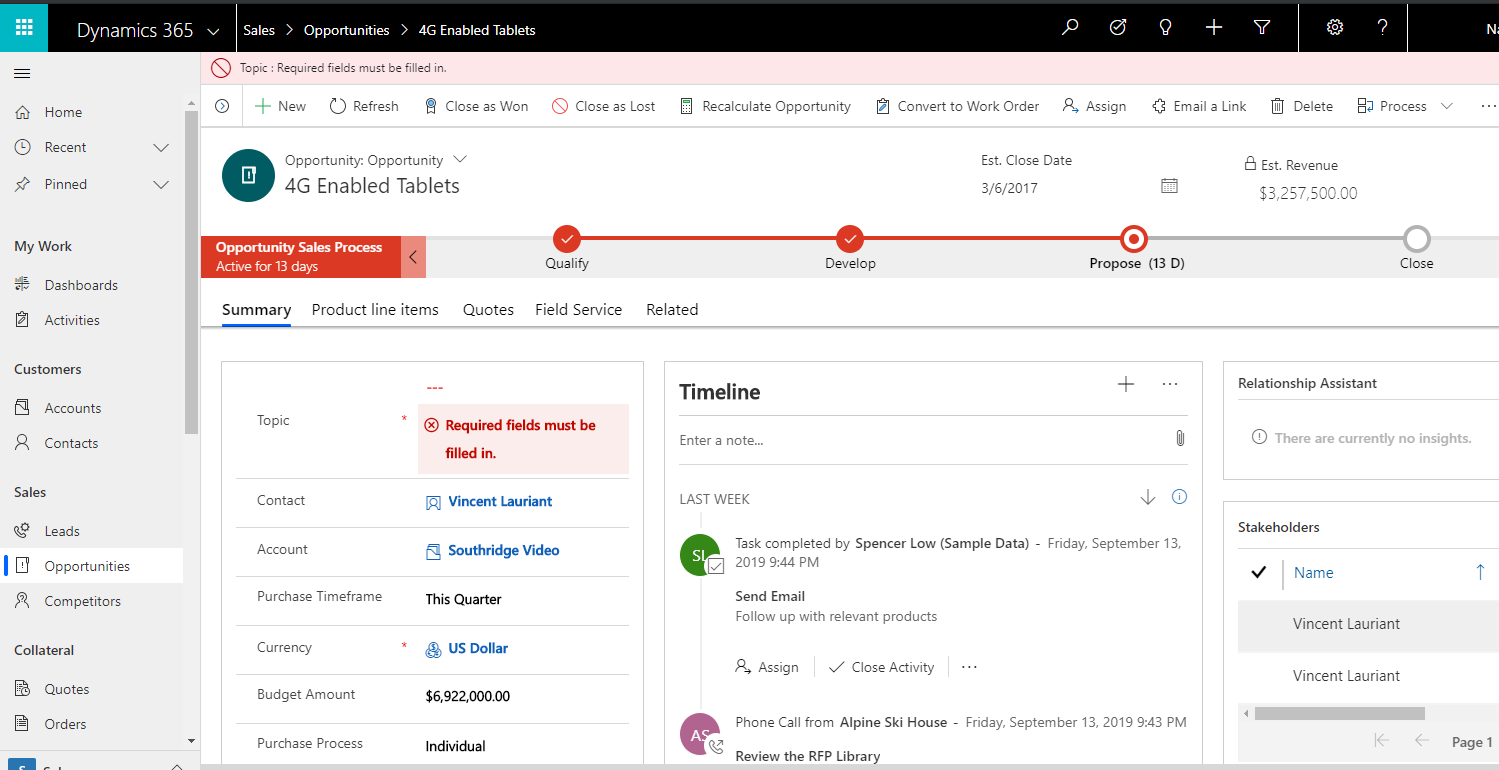Click Close as Lost command
This screenshot has width=1499, height=770.
[604, 106]
